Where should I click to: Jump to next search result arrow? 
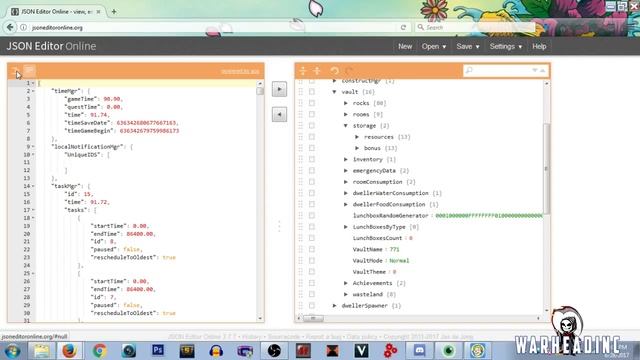point(535,71)
